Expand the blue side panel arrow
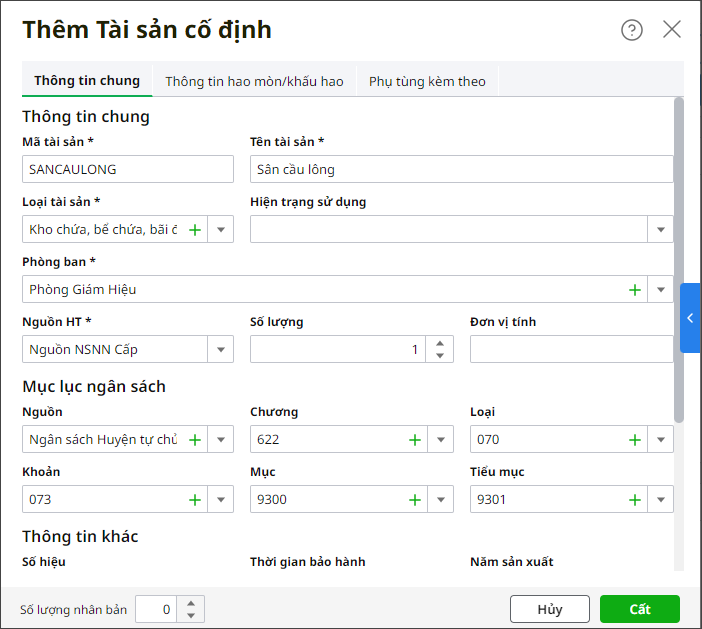Image resolution: width=702 pixels, height=629 pixels. (690, 318)
